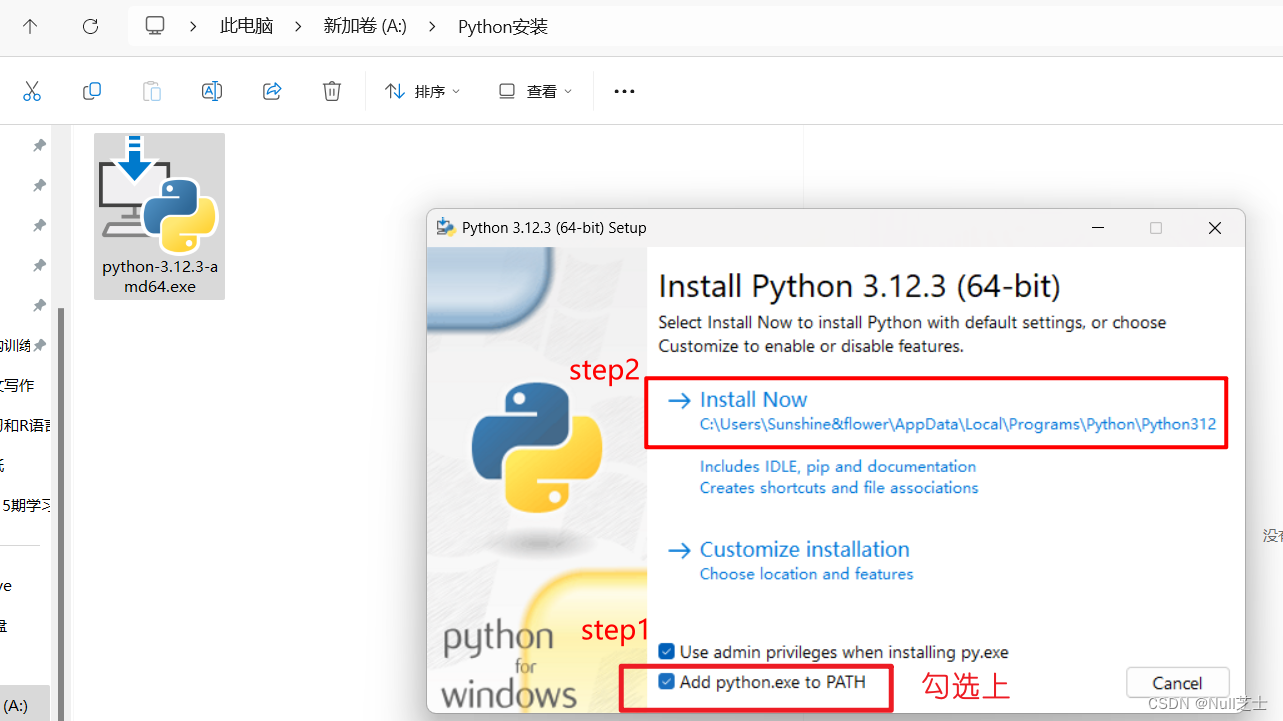The image size is (1283, 721).
Task: Expand the chevron after 此电脑
Action: pyautogui.click(x=298, y=27)
